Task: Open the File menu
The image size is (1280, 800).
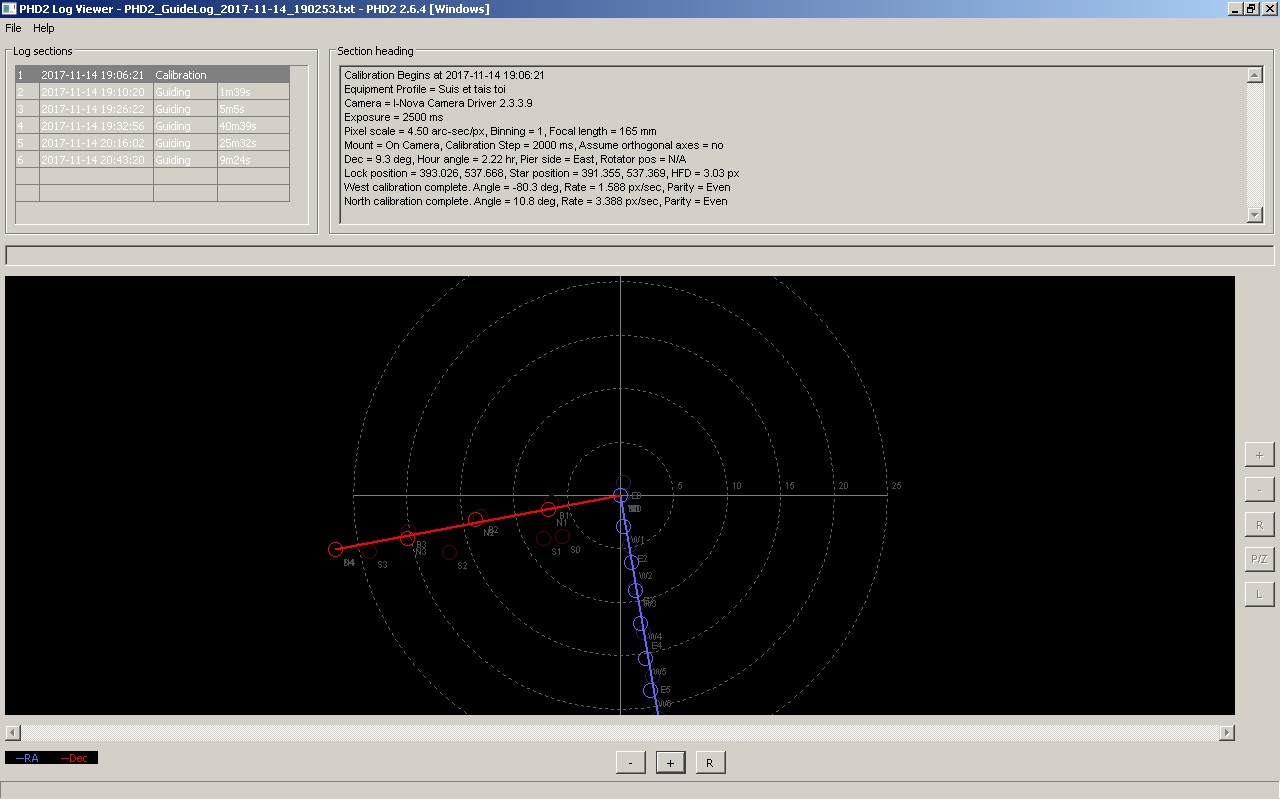Action: pyautogui.click(x=13, y=28)
